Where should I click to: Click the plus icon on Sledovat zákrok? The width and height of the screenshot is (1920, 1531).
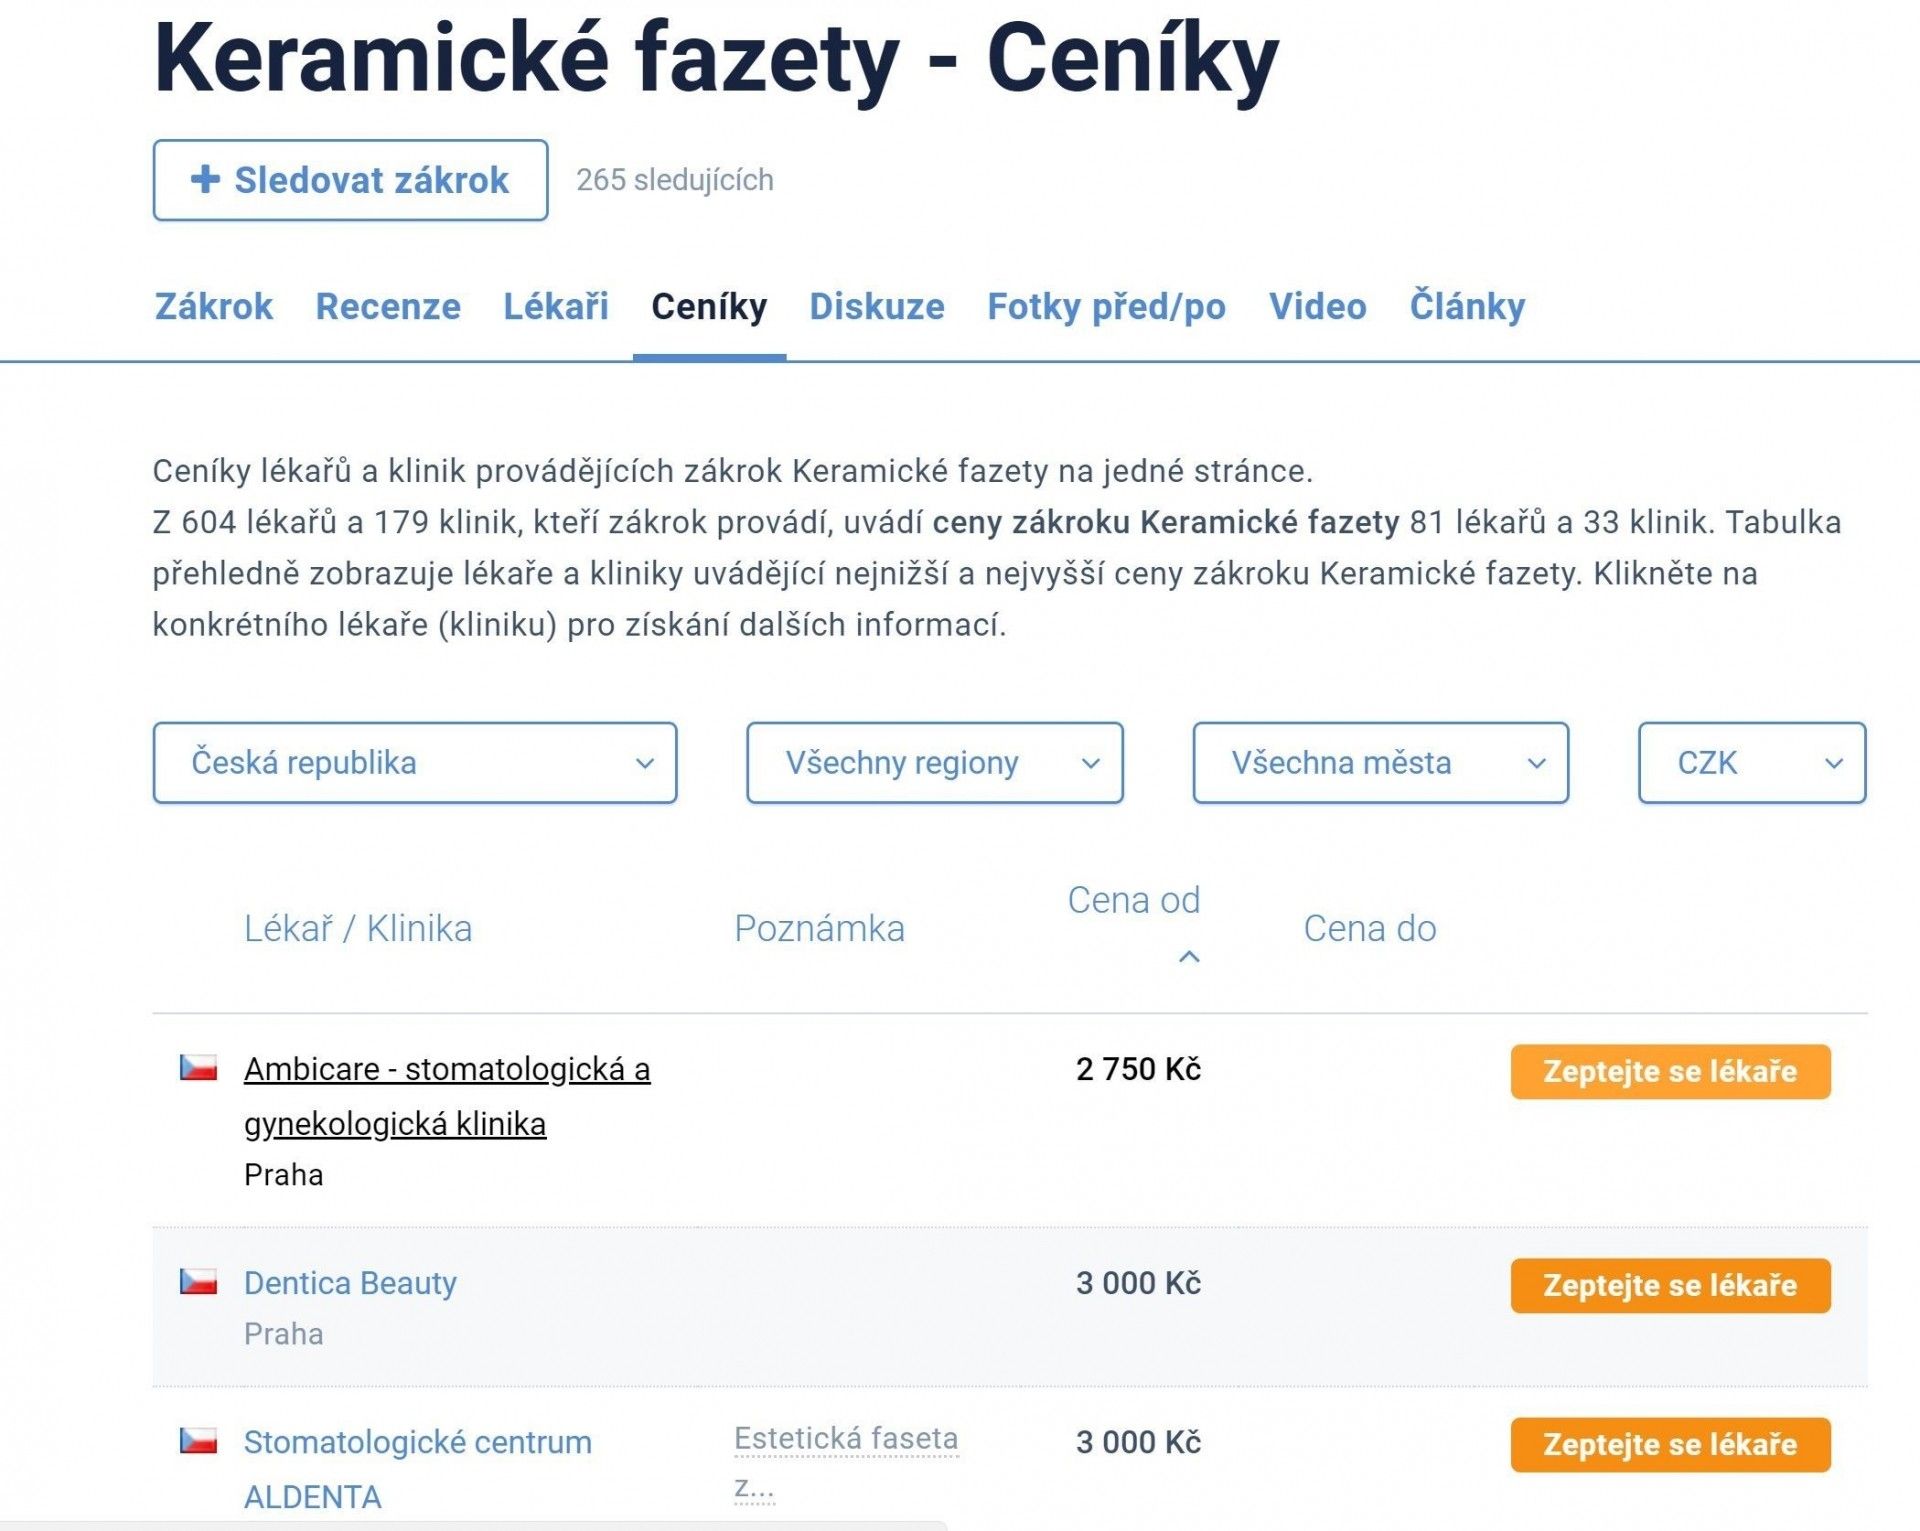(205, 179)
